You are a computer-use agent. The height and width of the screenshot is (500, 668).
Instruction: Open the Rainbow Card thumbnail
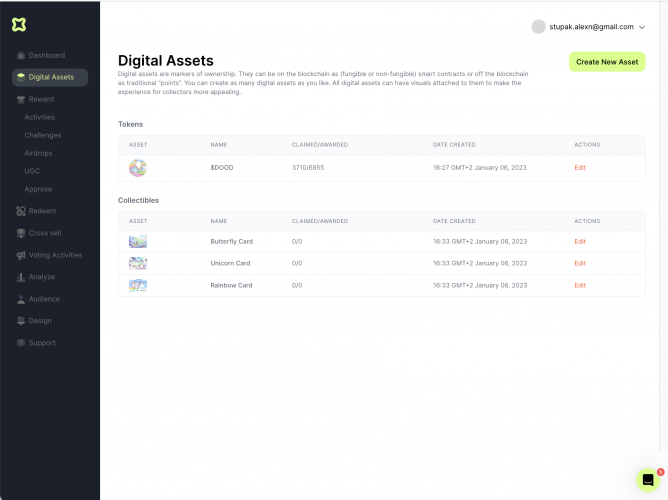(x=138, y=285)
